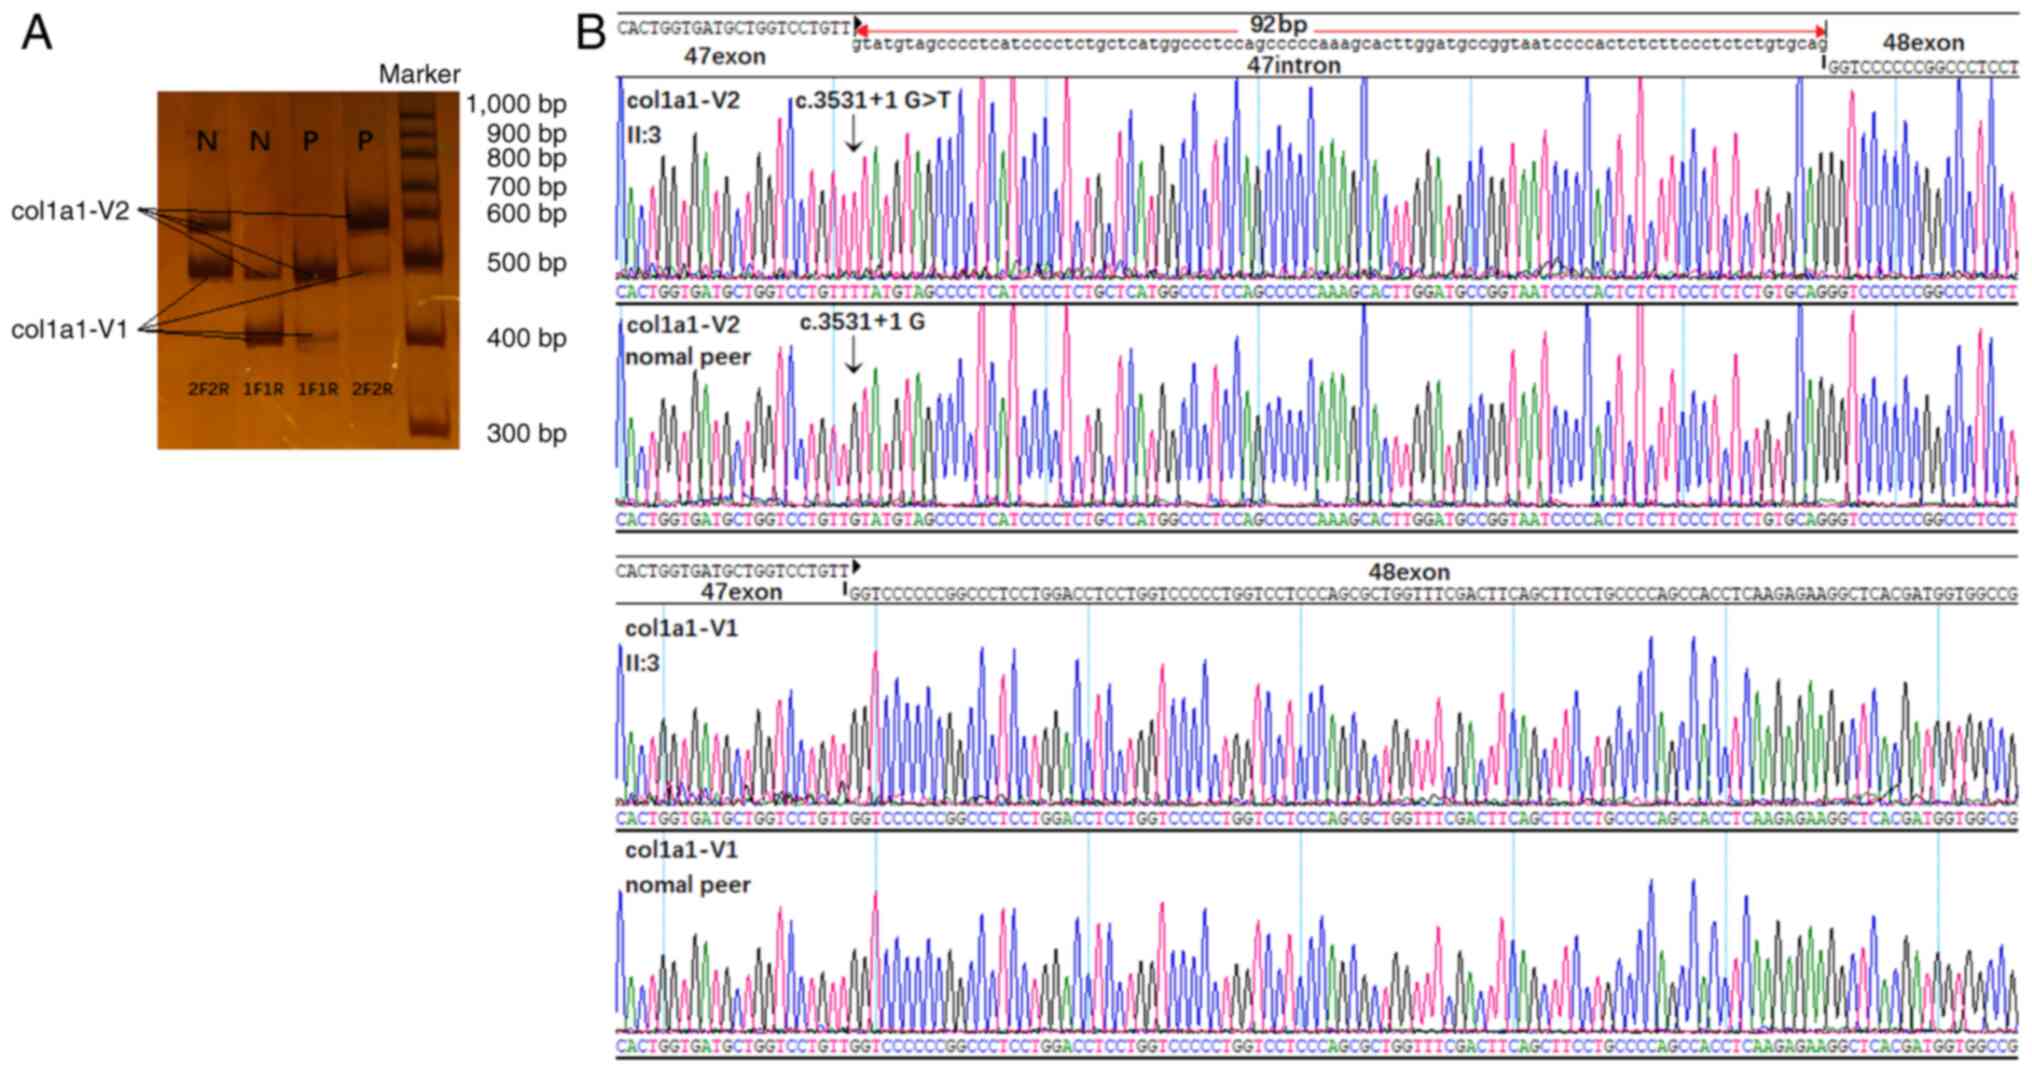Viewport: 2032px width, 1072px height.
Task: Click the arrow under the c.3531+1 G label
Action: click(x=853, y=354)
